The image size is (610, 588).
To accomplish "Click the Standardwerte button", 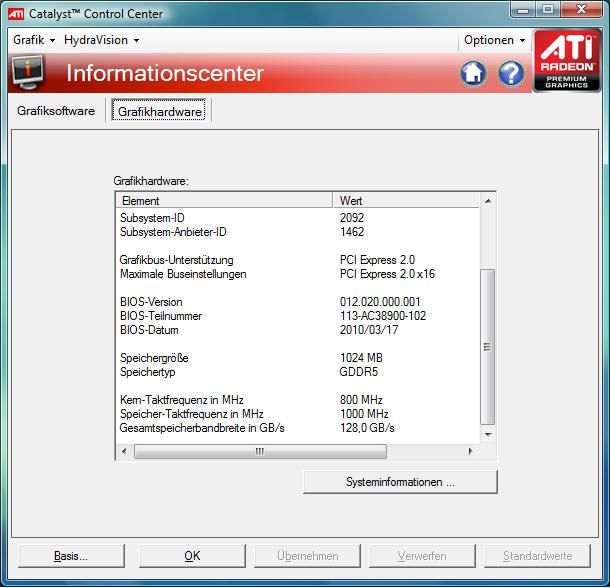I will 537,556.
